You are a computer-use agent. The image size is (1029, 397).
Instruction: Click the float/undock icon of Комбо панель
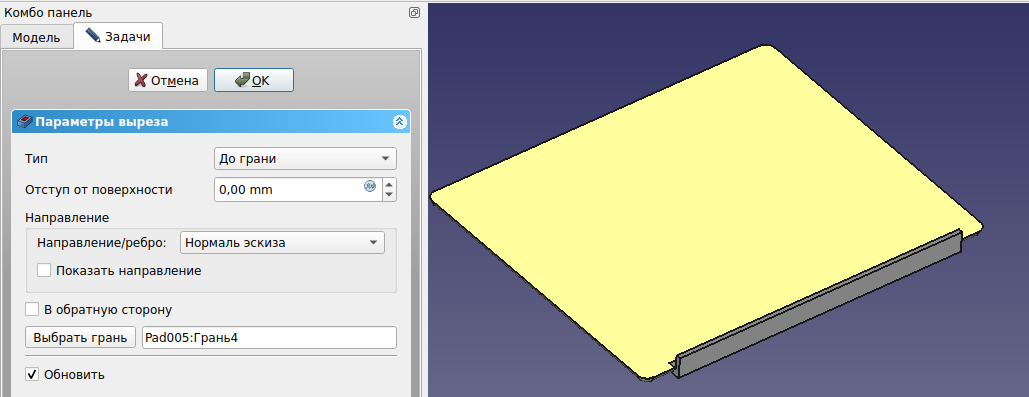pos(414,12)
